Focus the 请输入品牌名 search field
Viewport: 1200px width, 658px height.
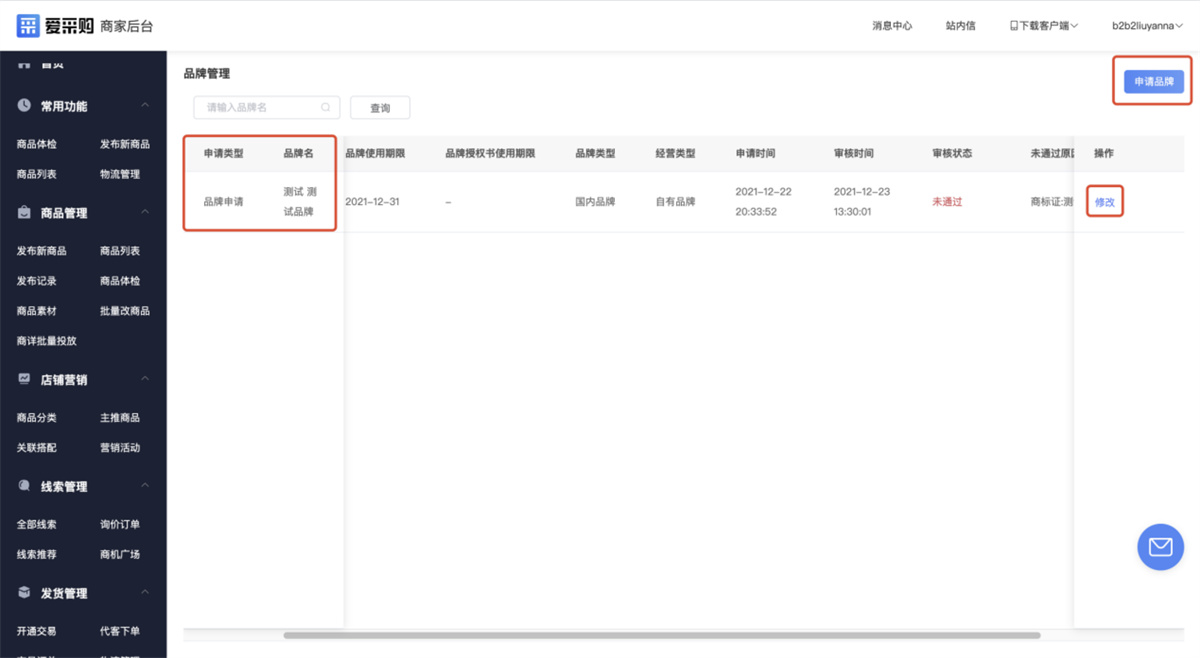click(266, 107)
